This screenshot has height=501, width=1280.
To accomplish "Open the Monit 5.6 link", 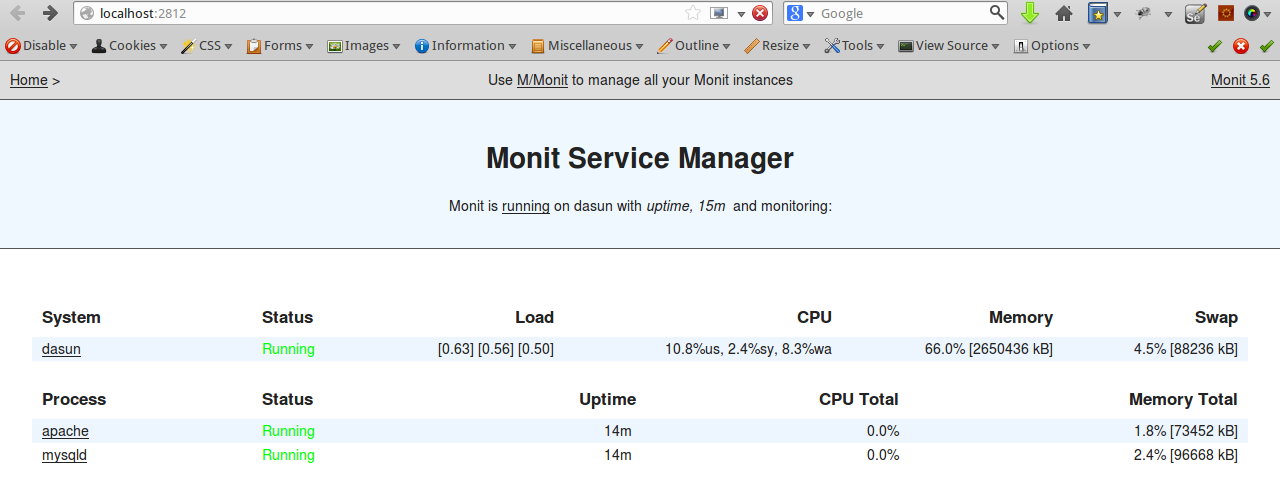I will [x=1240, y=80].
